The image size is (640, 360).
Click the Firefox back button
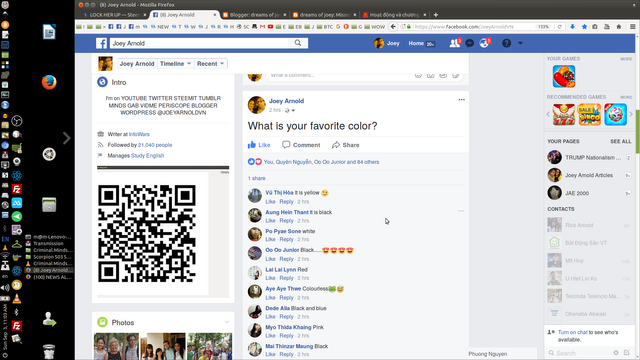pos(393,27)
